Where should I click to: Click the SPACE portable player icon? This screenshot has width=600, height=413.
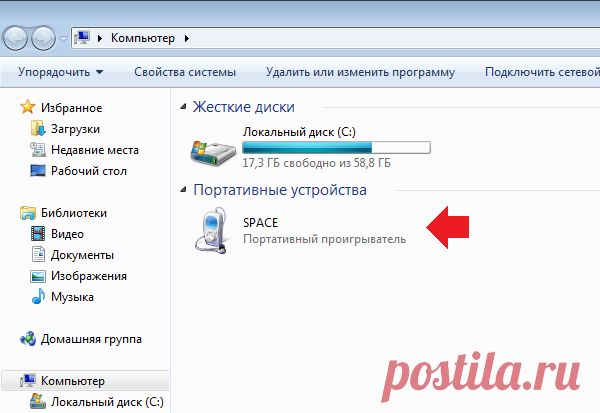tap(212, 230)
